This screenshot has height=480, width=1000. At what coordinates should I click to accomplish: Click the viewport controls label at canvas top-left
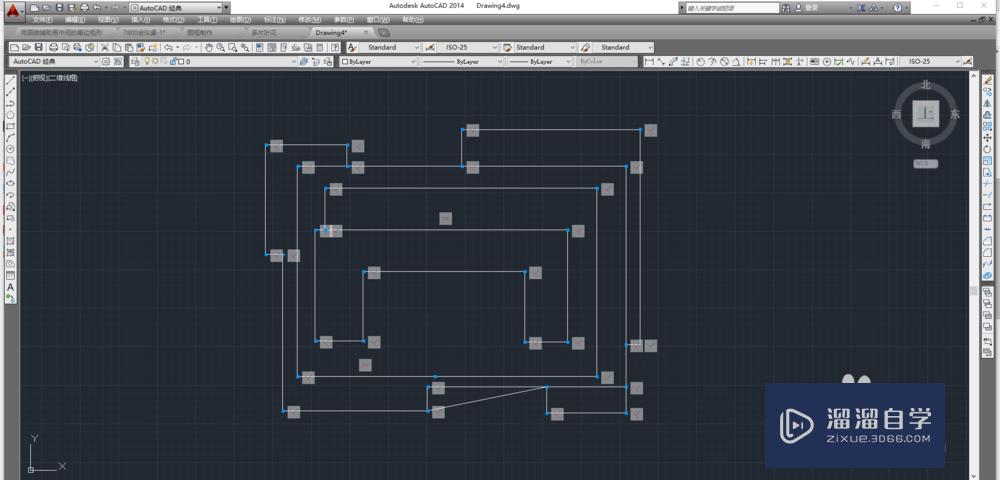[50, 78]
